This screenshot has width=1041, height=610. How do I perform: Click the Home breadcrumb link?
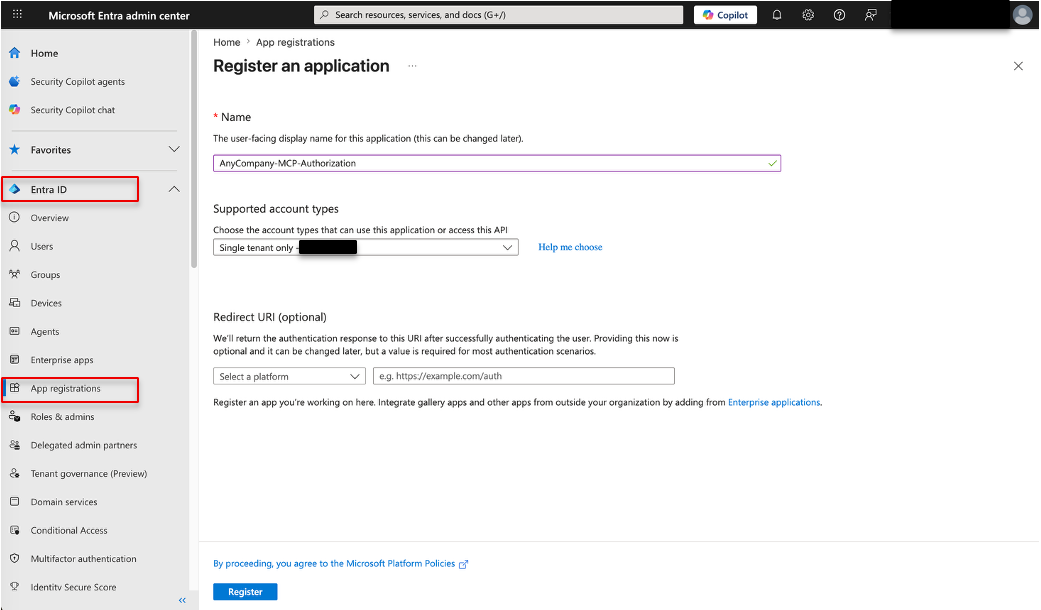(x=226, y=42)
